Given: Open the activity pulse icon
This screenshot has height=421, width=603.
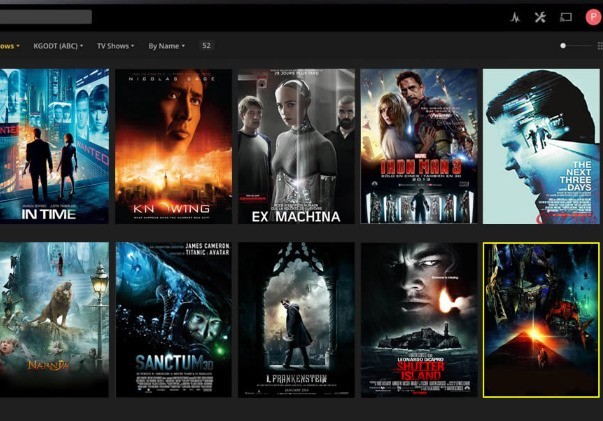Looking at the screenshot, I should 515,17.
